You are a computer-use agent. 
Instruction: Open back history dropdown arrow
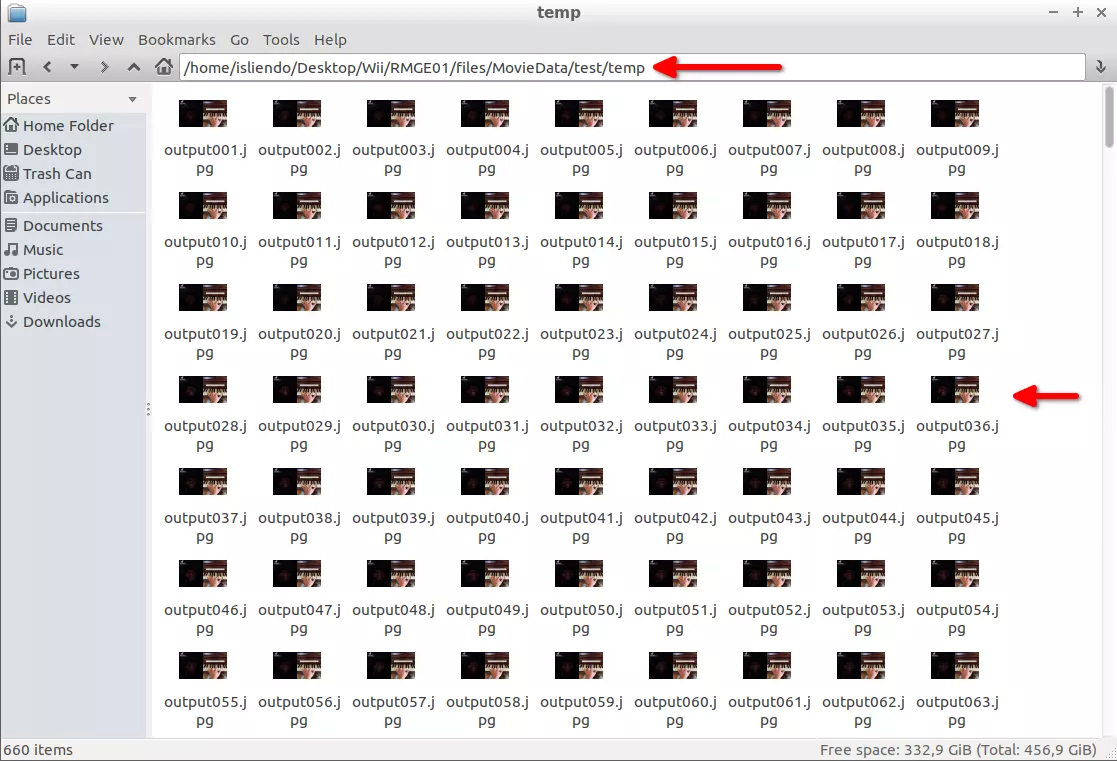click(74, 67)
